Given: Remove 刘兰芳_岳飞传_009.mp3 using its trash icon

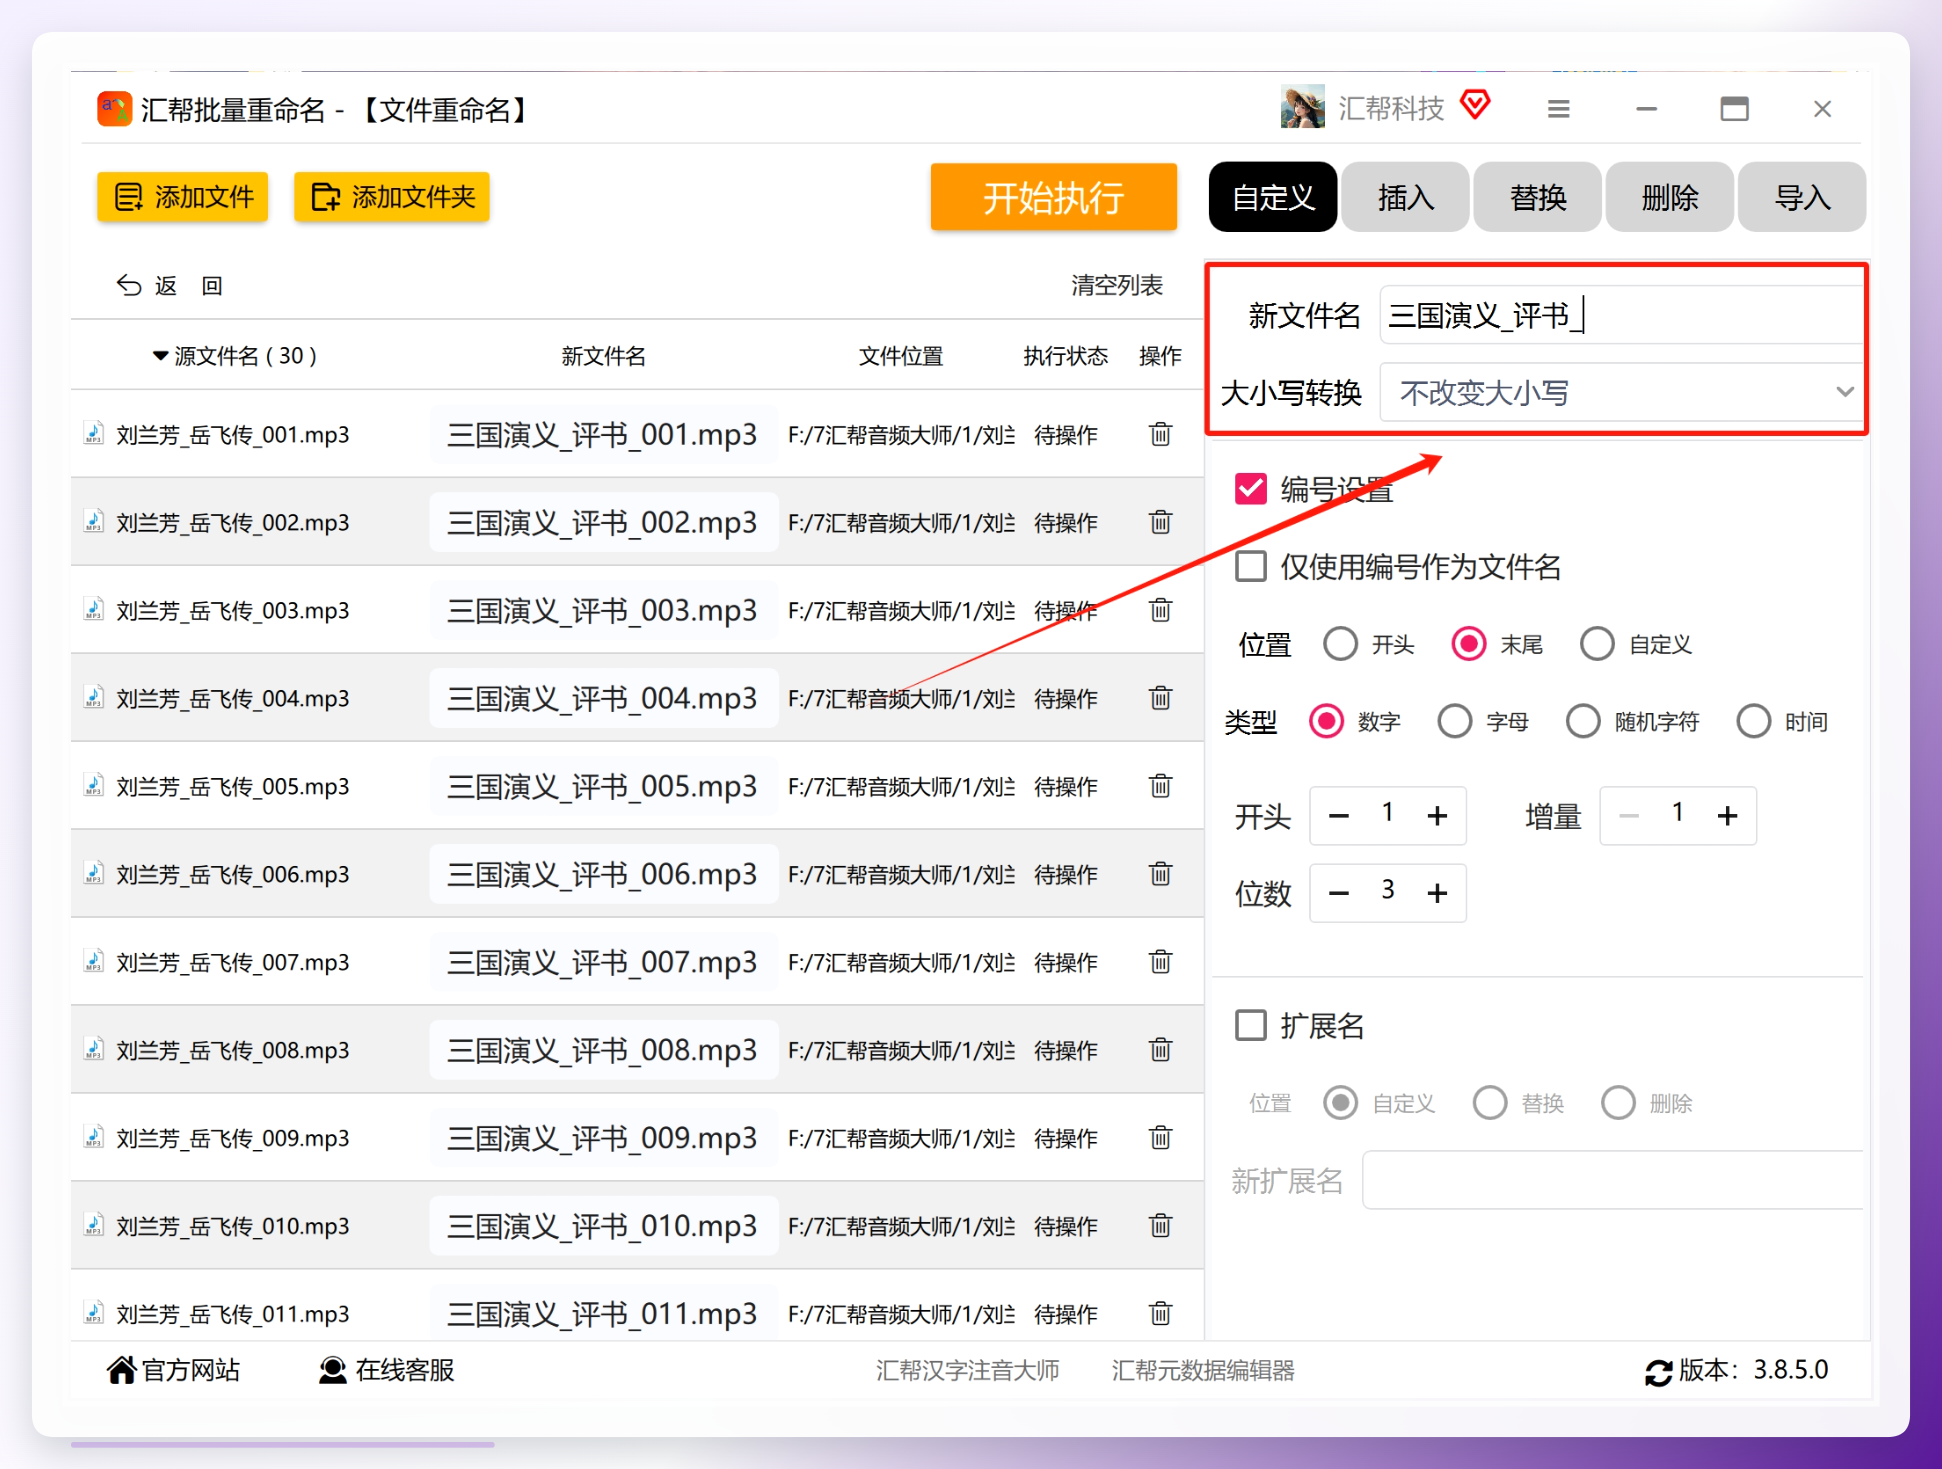Looking at the screenshot, I should [1160, 1138].
